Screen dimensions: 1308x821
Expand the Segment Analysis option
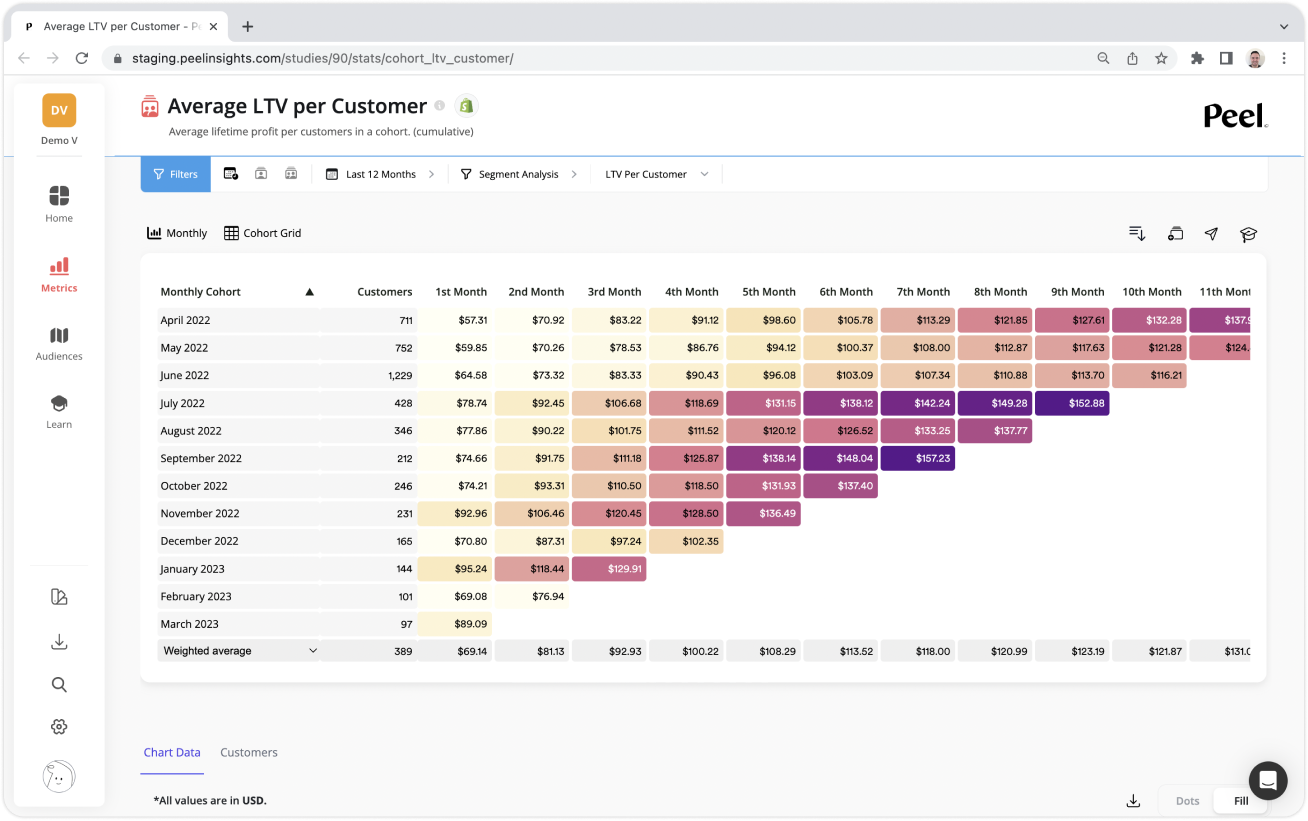pyautogui.click(x=519, y=174)
